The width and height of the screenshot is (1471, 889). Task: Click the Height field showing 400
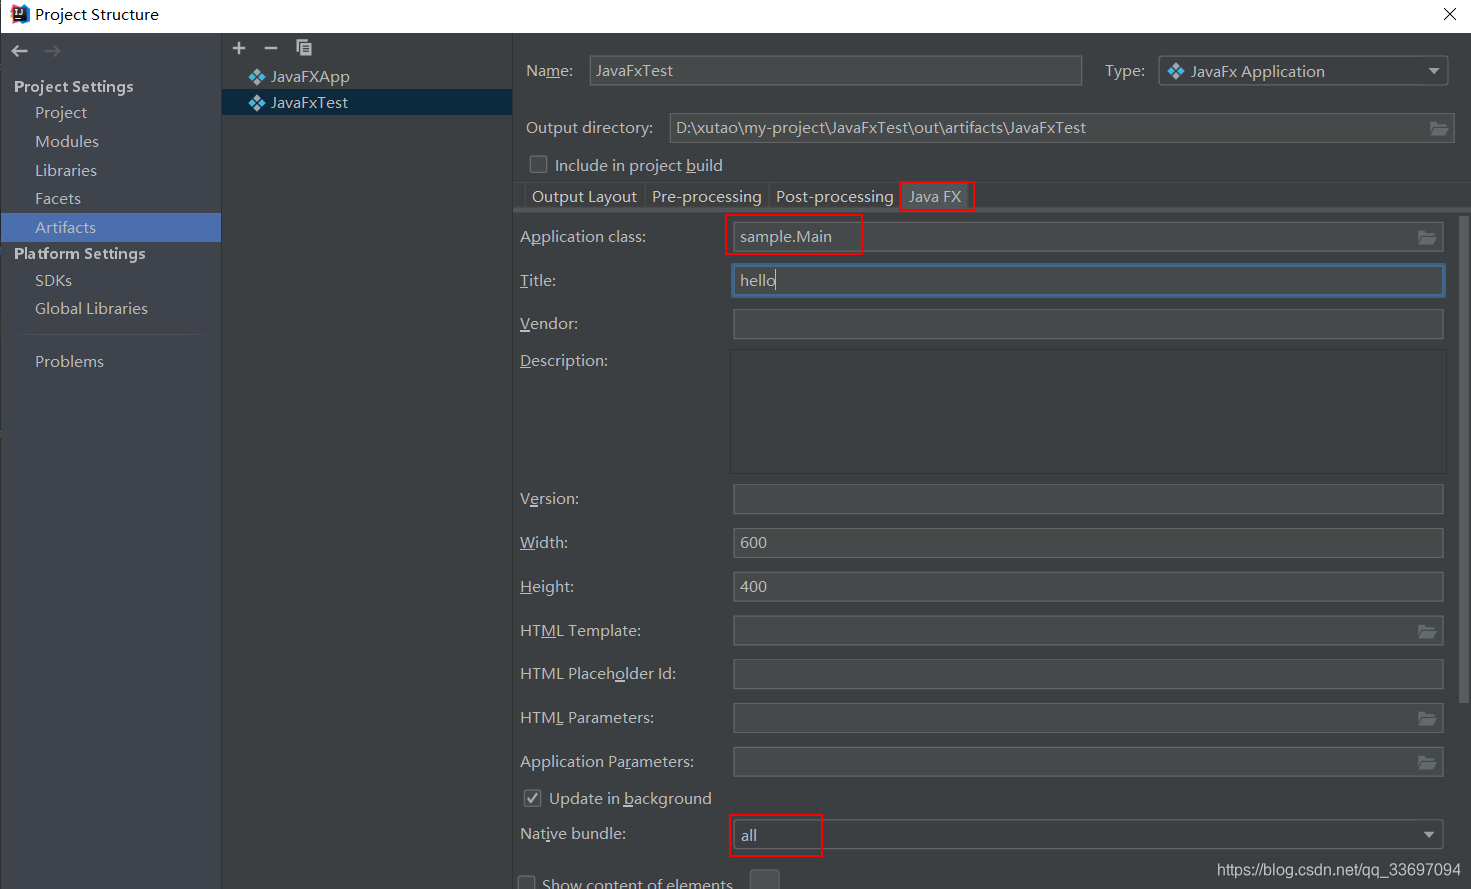1088,587
